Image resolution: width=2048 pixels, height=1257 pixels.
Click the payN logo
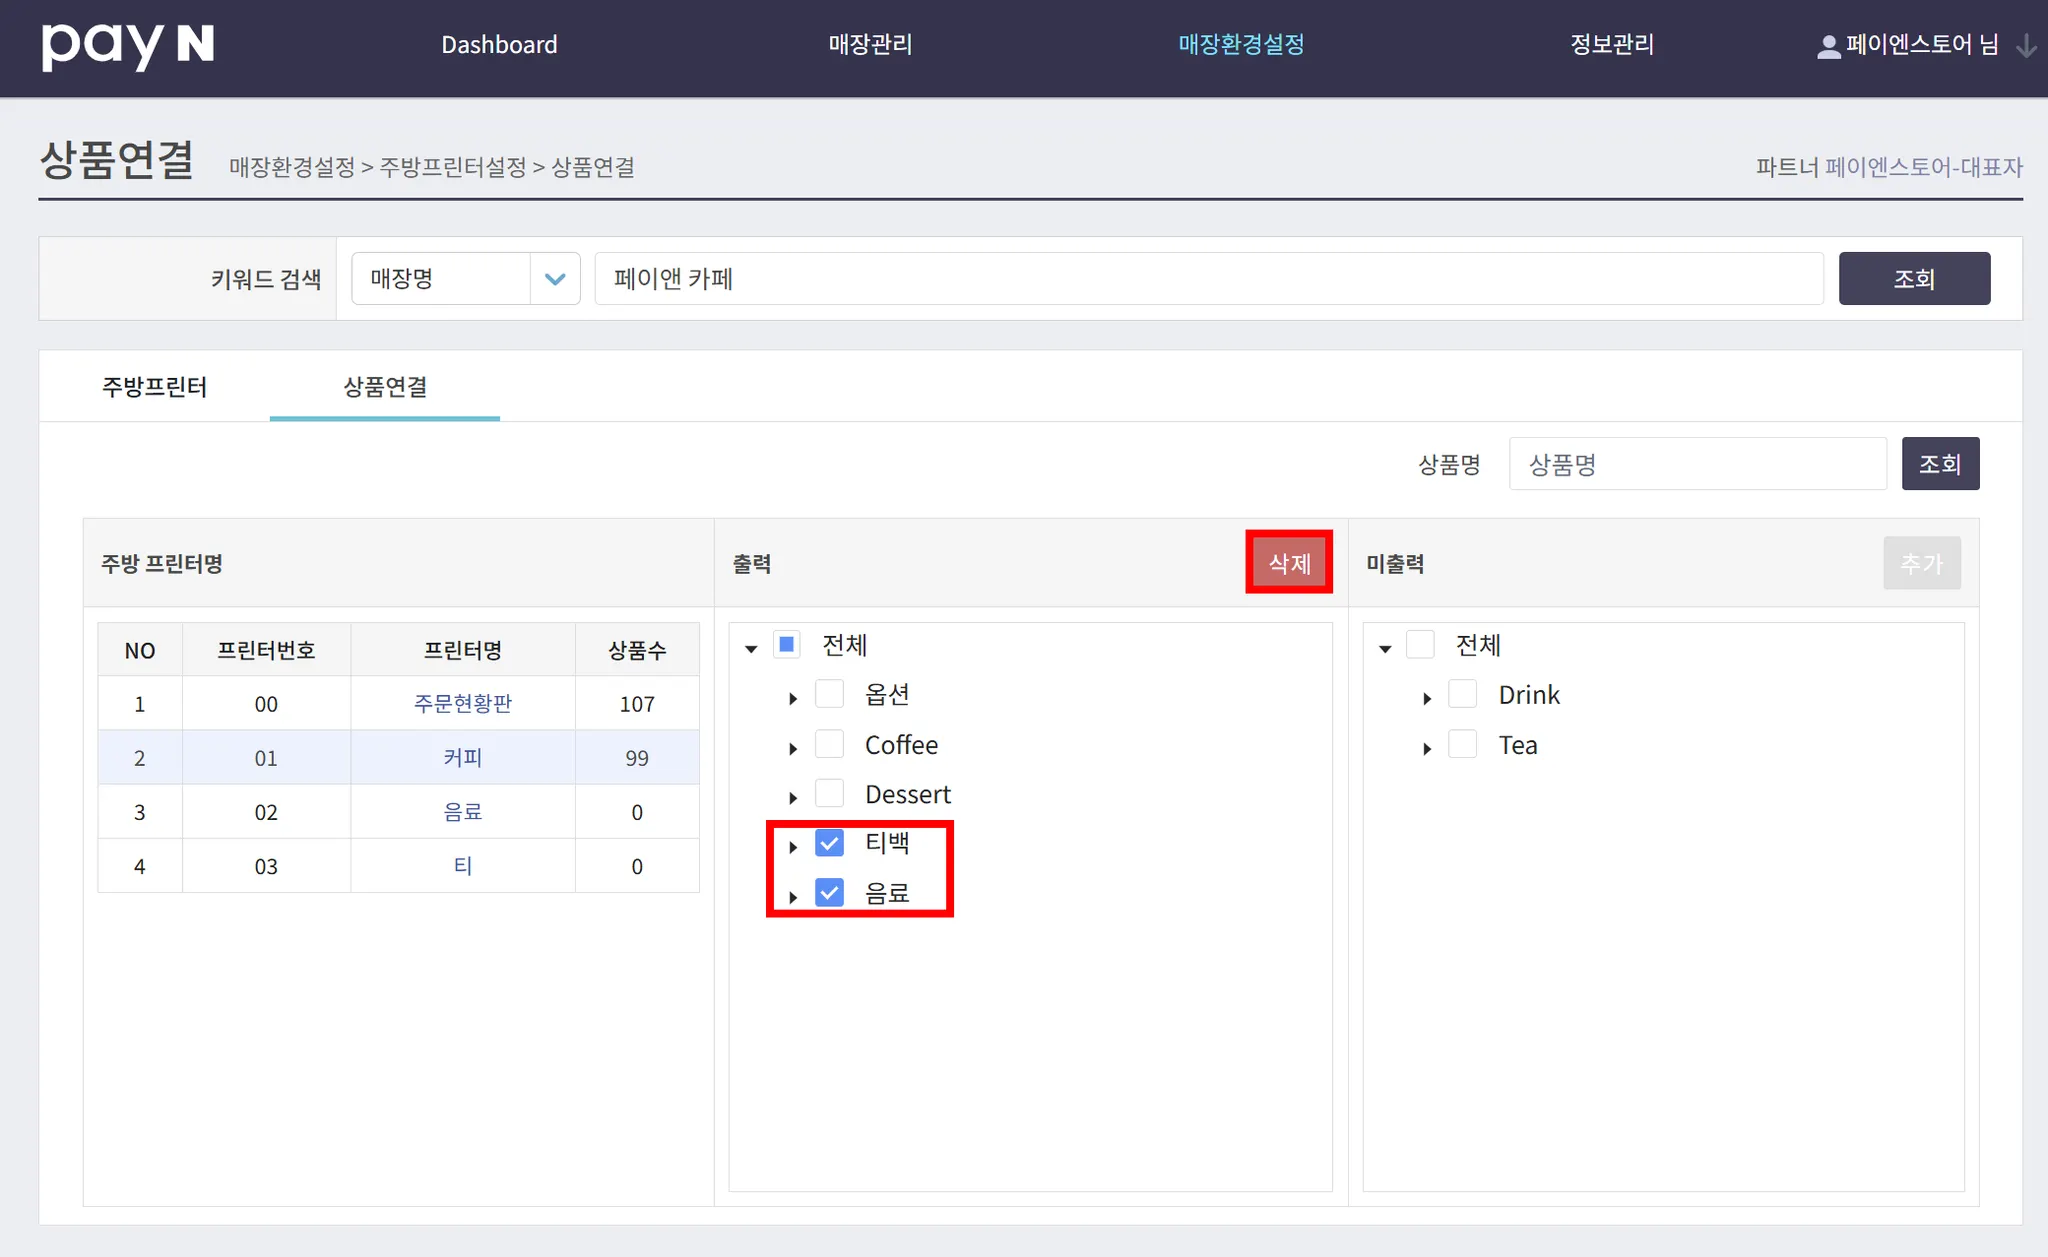(x=127, y=45)
